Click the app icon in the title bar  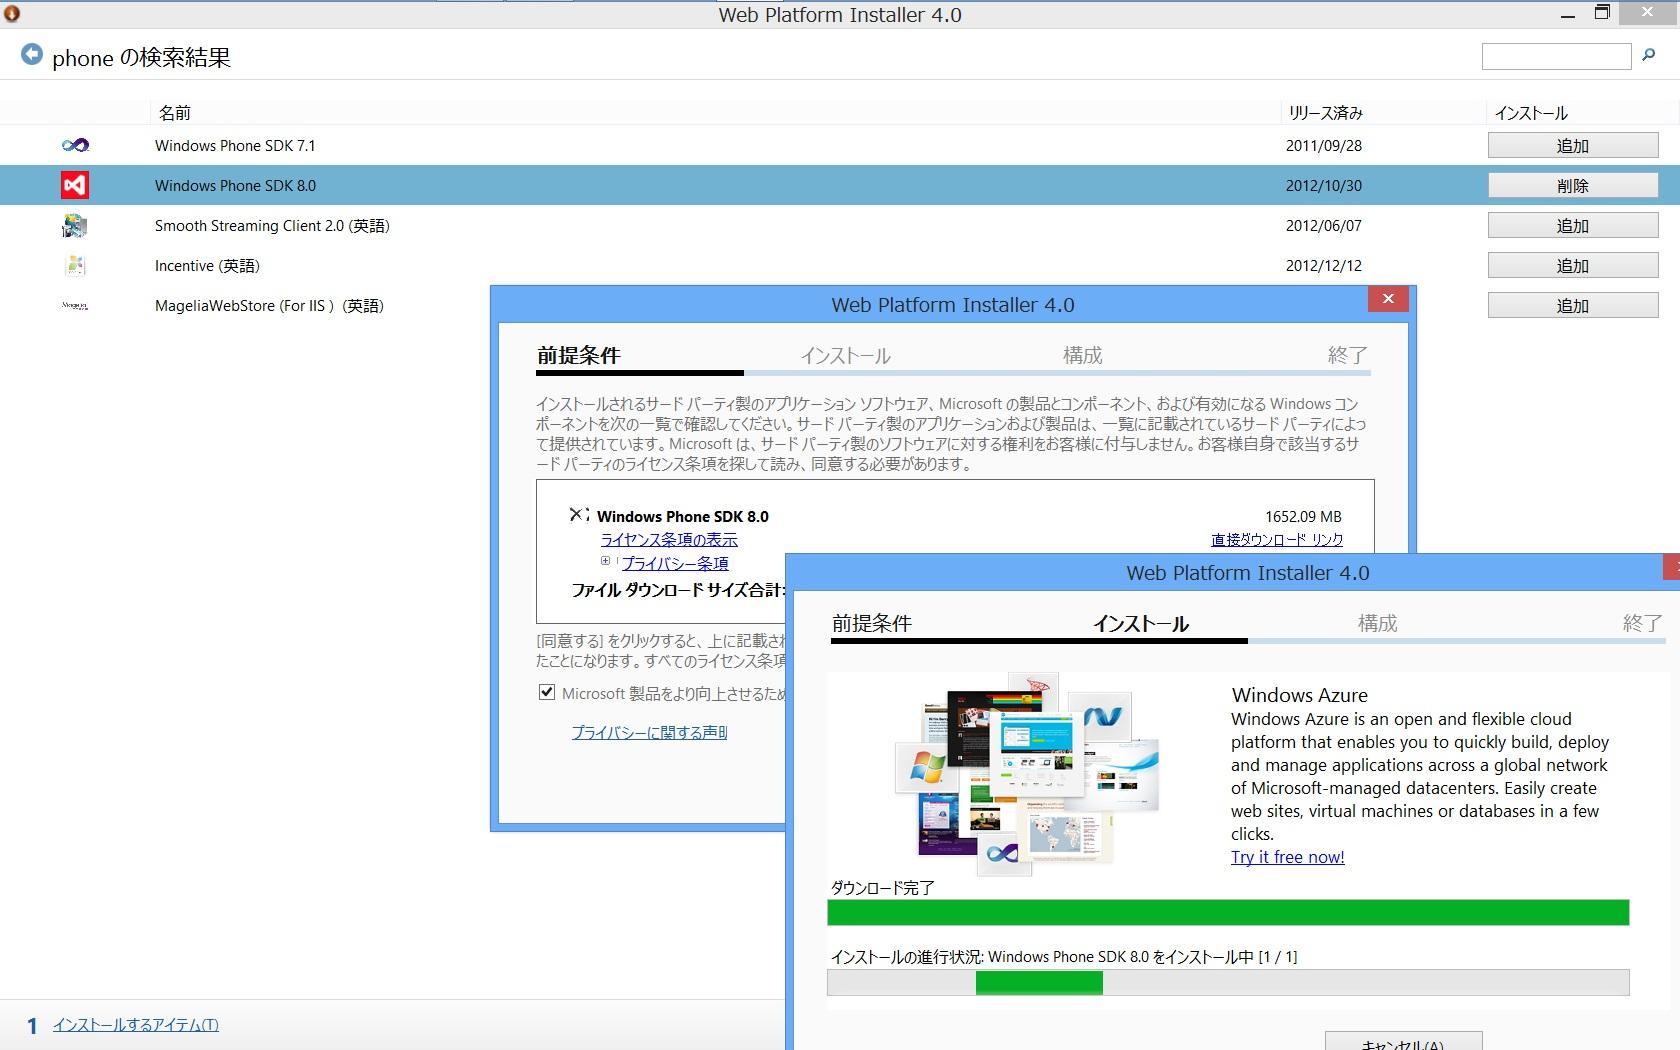coord(12,14)
